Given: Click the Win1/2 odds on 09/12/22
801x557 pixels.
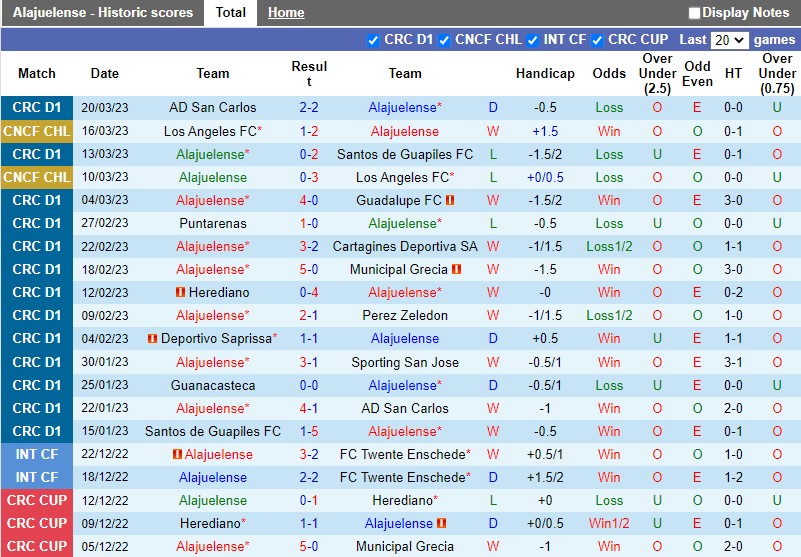Looking at the screenshot, I should click(x=609, y=523).
